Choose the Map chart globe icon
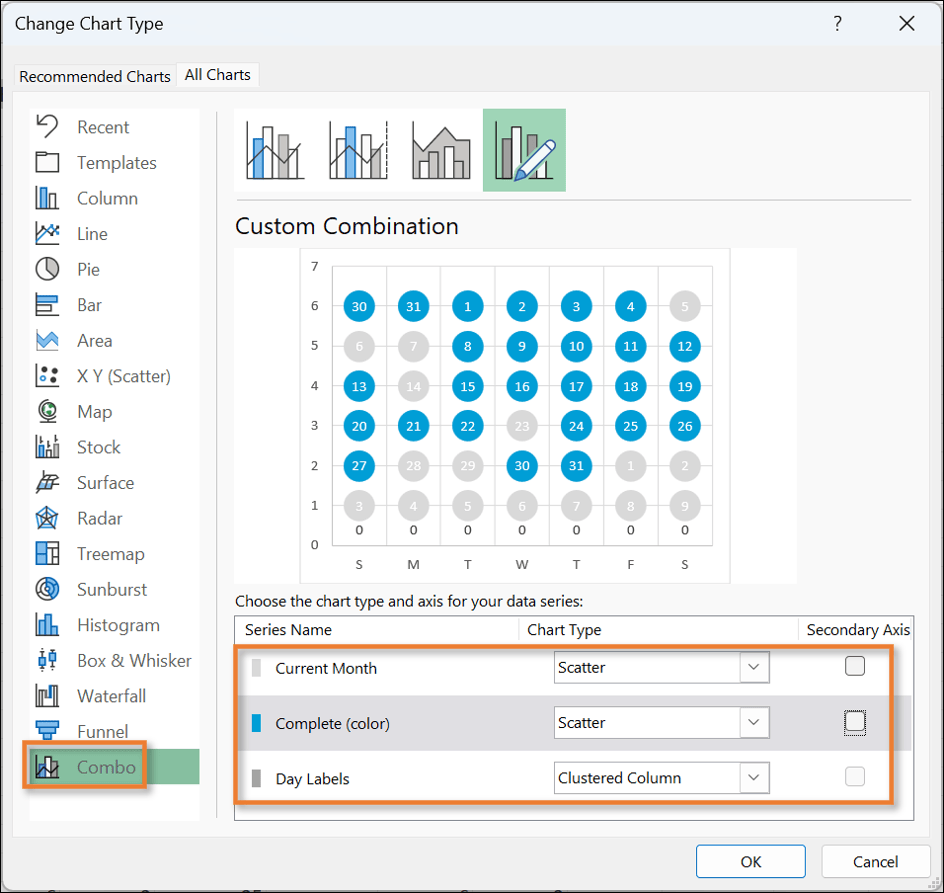The image size is (944, 893). pos(47,411)
